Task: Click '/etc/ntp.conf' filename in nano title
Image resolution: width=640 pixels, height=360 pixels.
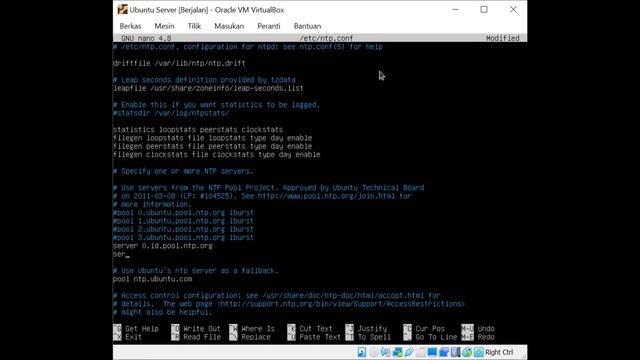Action: tap(326, 38)
